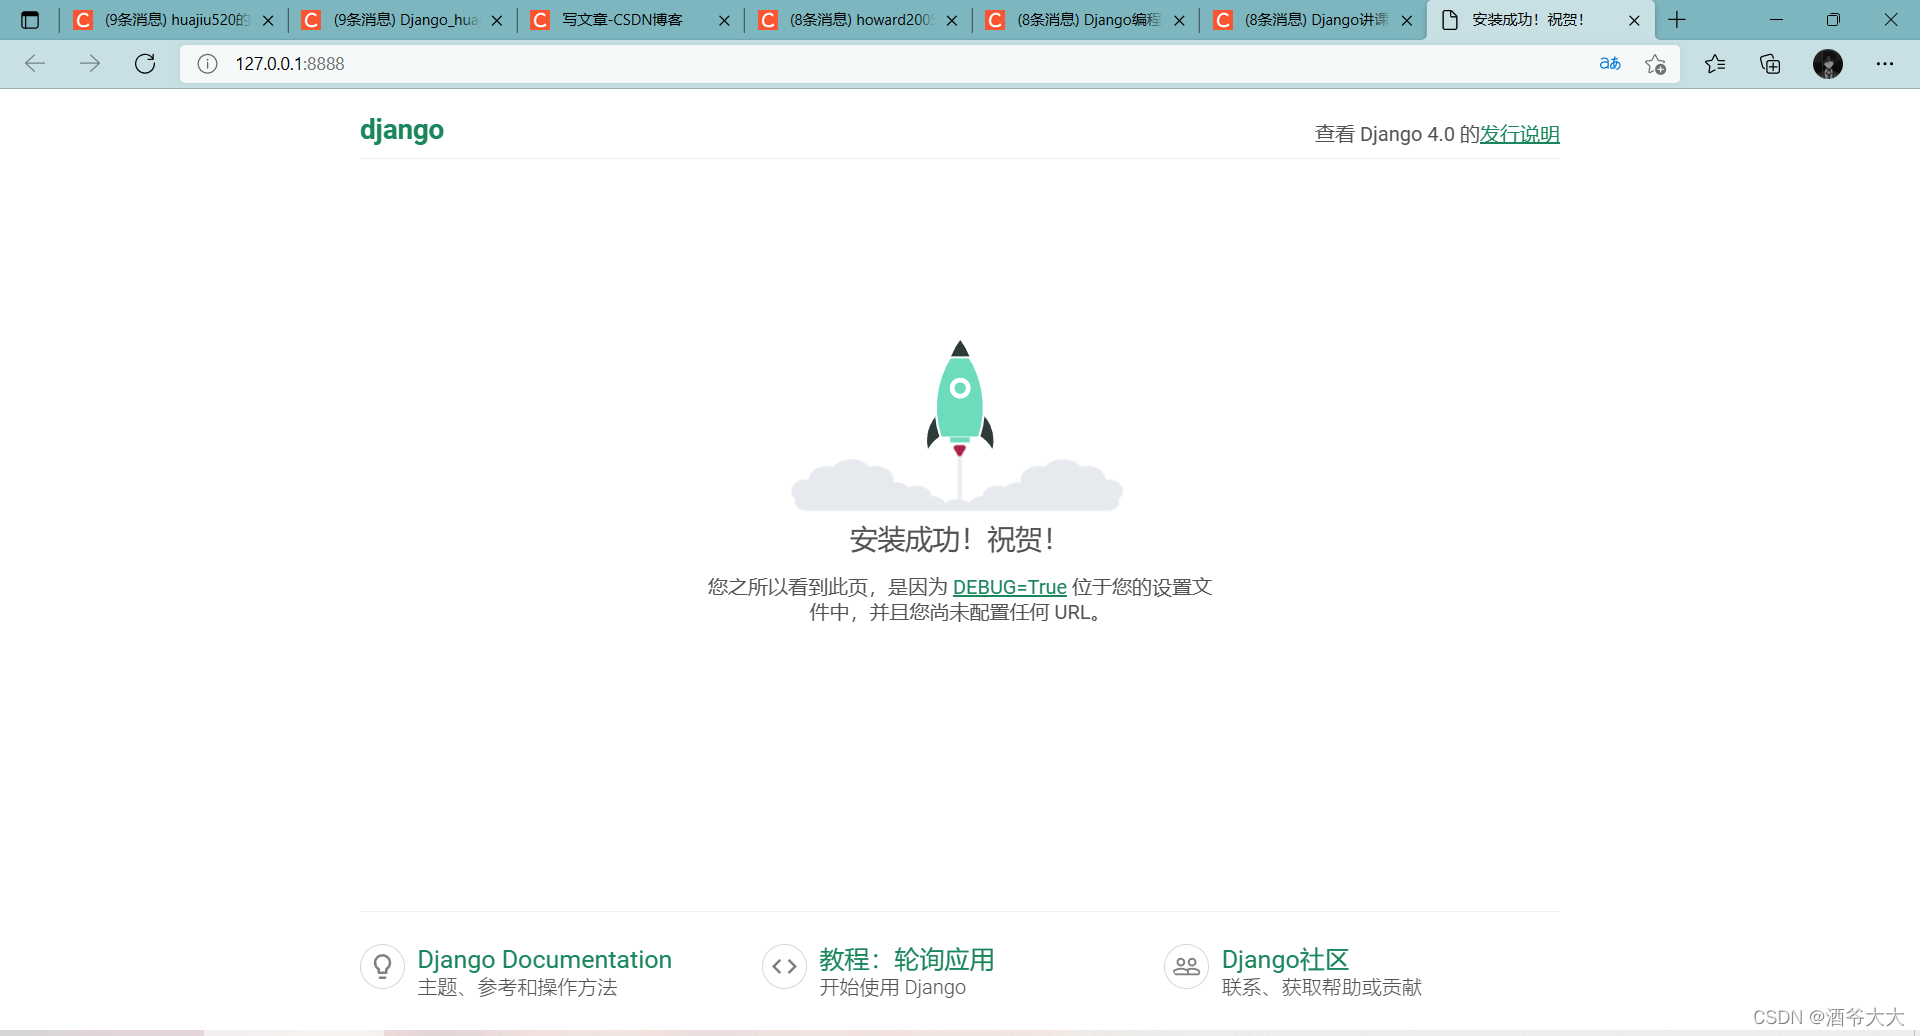
Task: Restore down the browser window
Action: point(1833,20)
